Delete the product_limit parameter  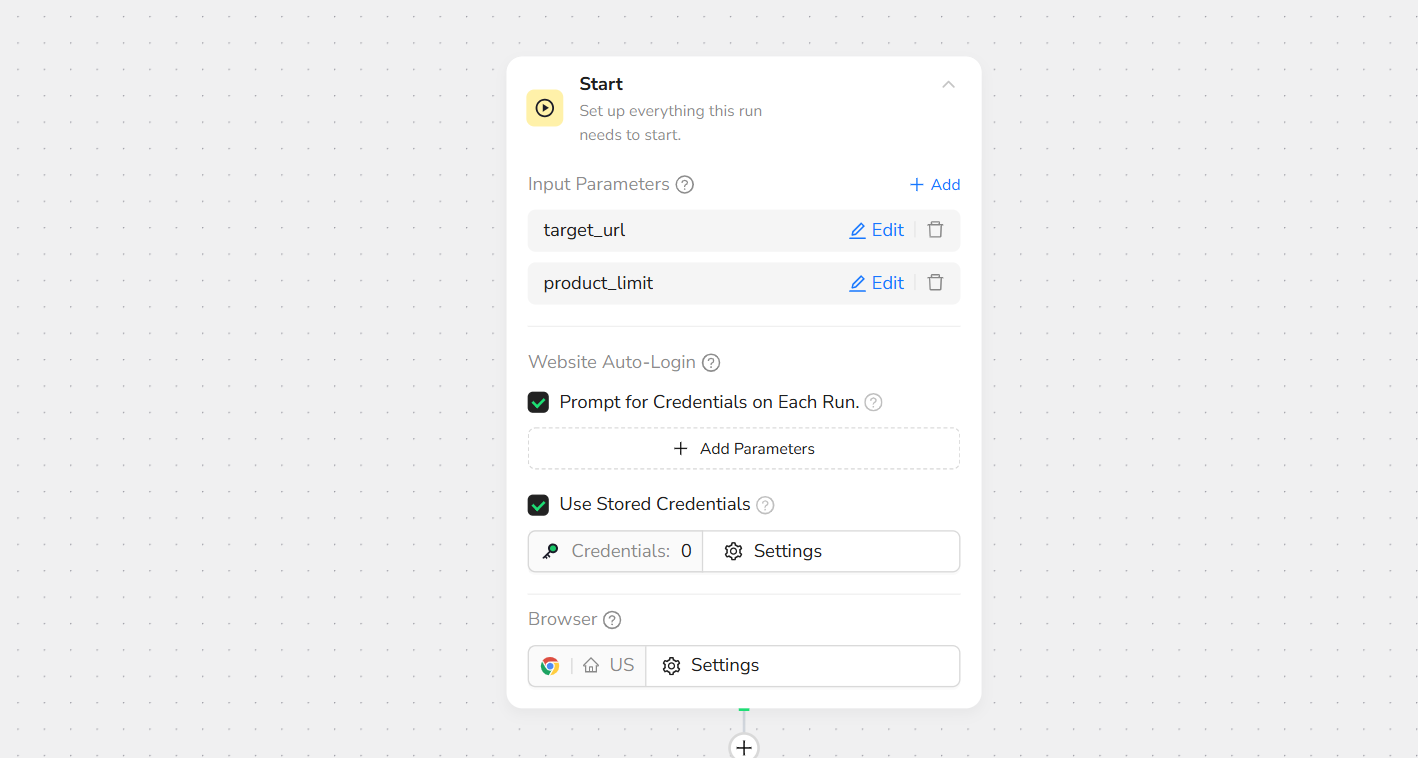935,283
